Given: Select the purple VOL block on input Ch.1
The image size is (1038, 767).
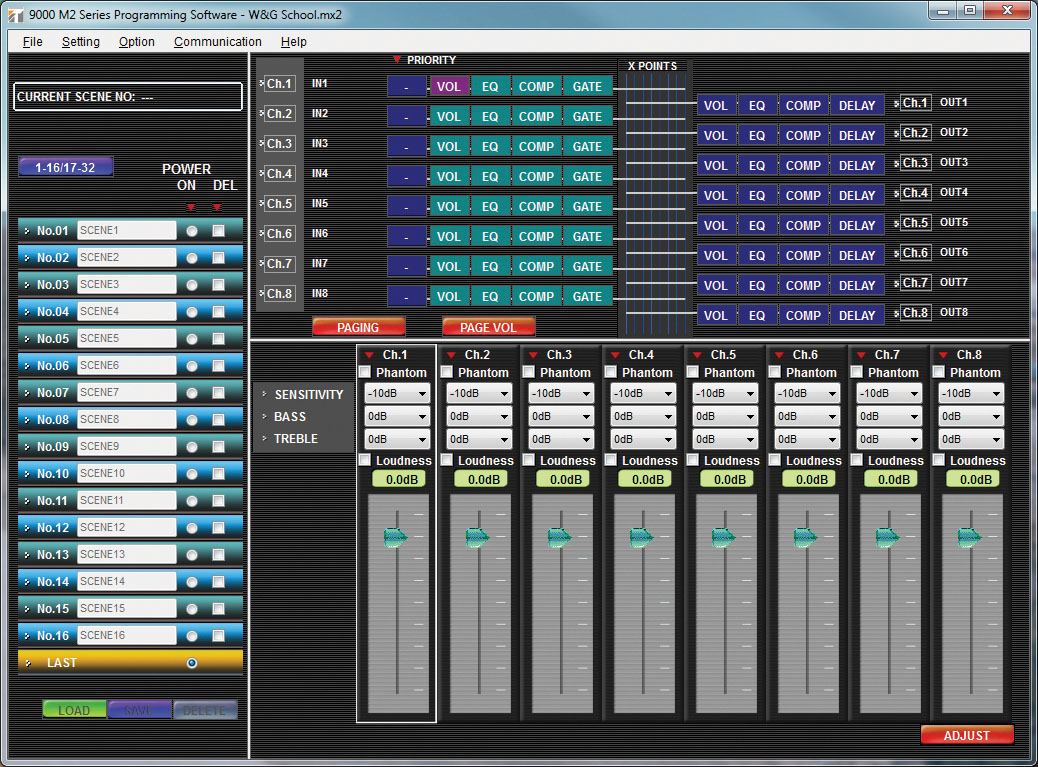Looking at the screenshot, I should coord(449,87).
